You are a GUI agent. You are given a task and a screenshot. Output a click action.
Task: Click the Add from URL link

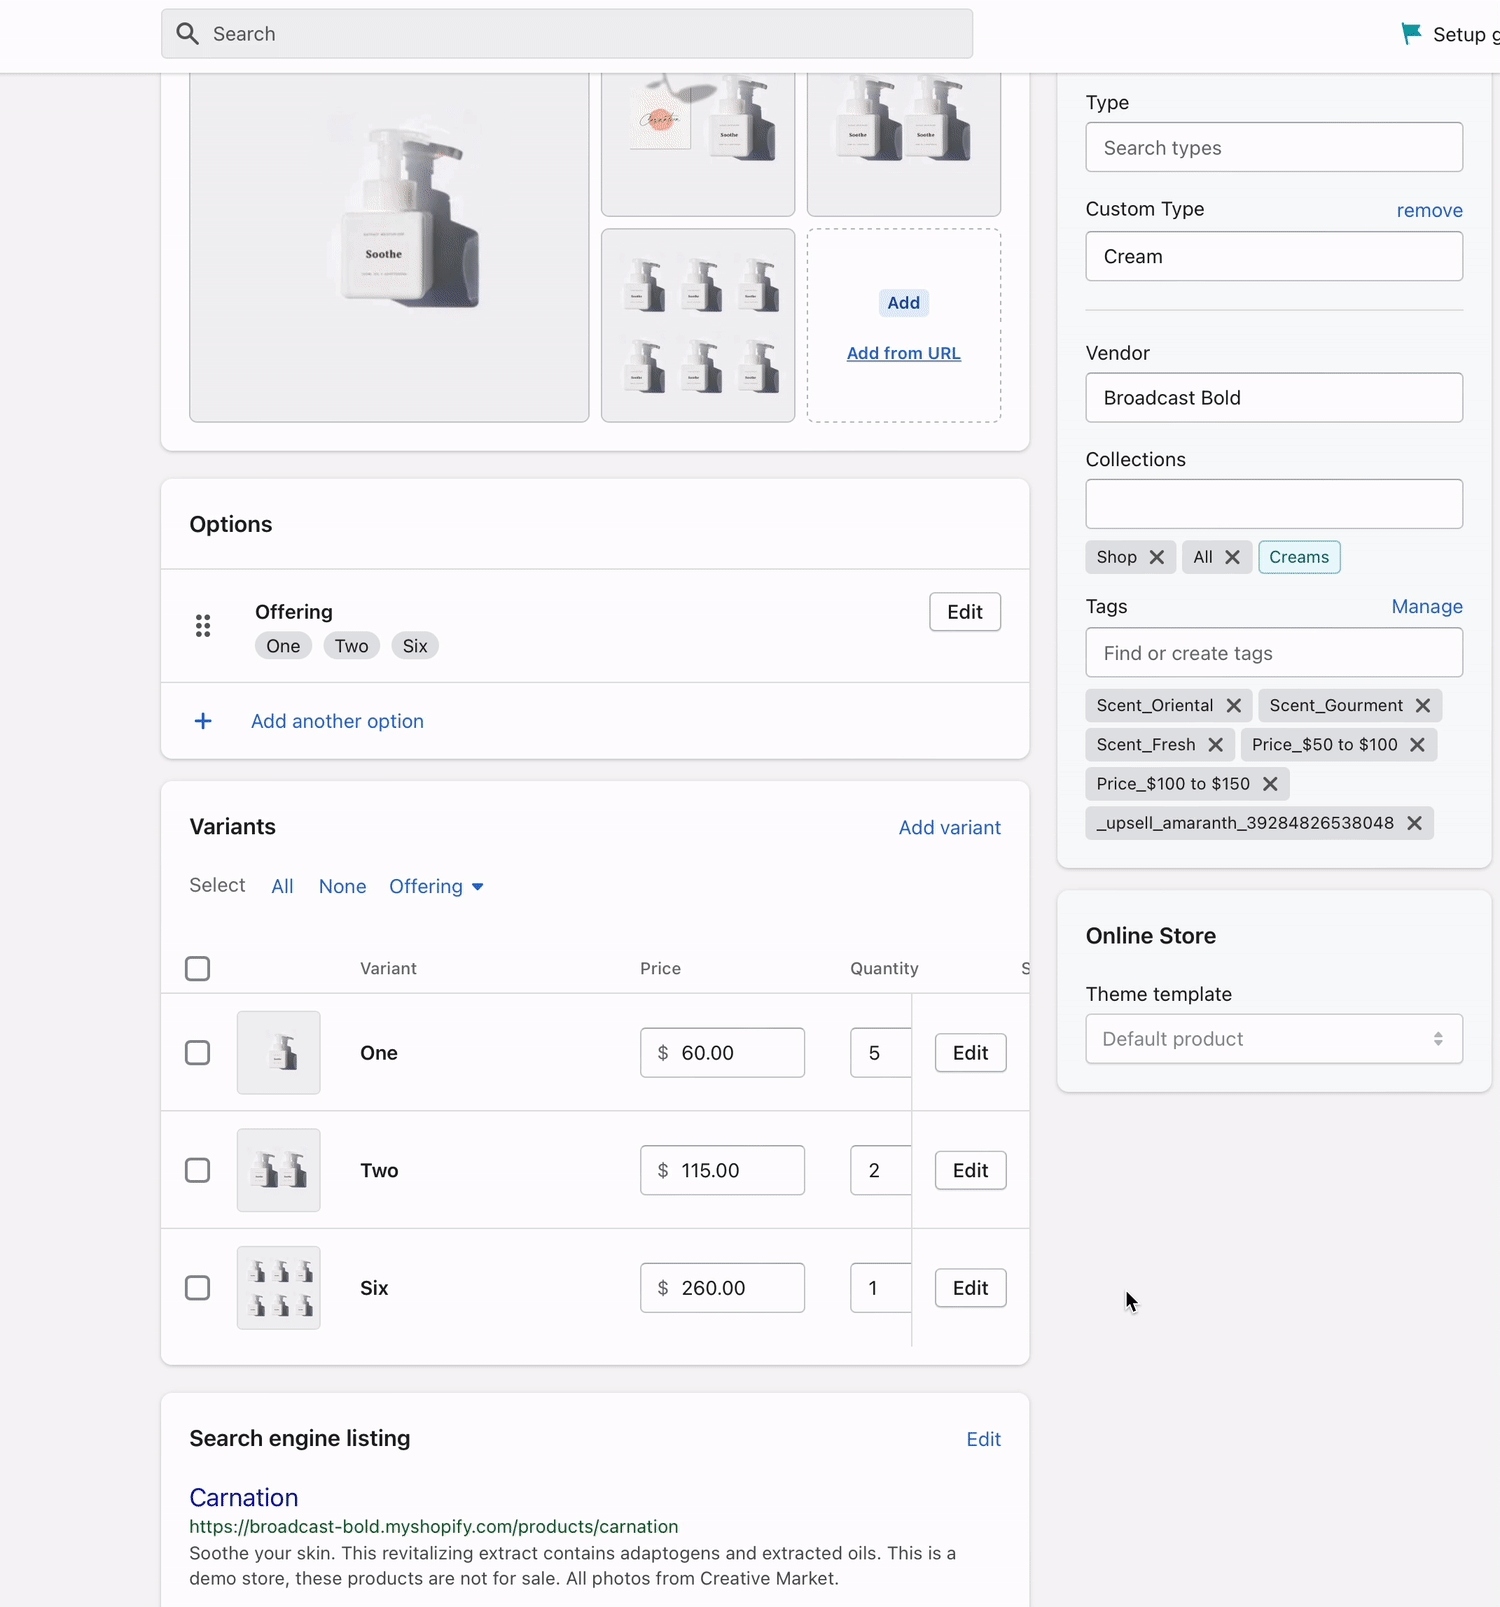pyautogui.click(x=903, y=353)
